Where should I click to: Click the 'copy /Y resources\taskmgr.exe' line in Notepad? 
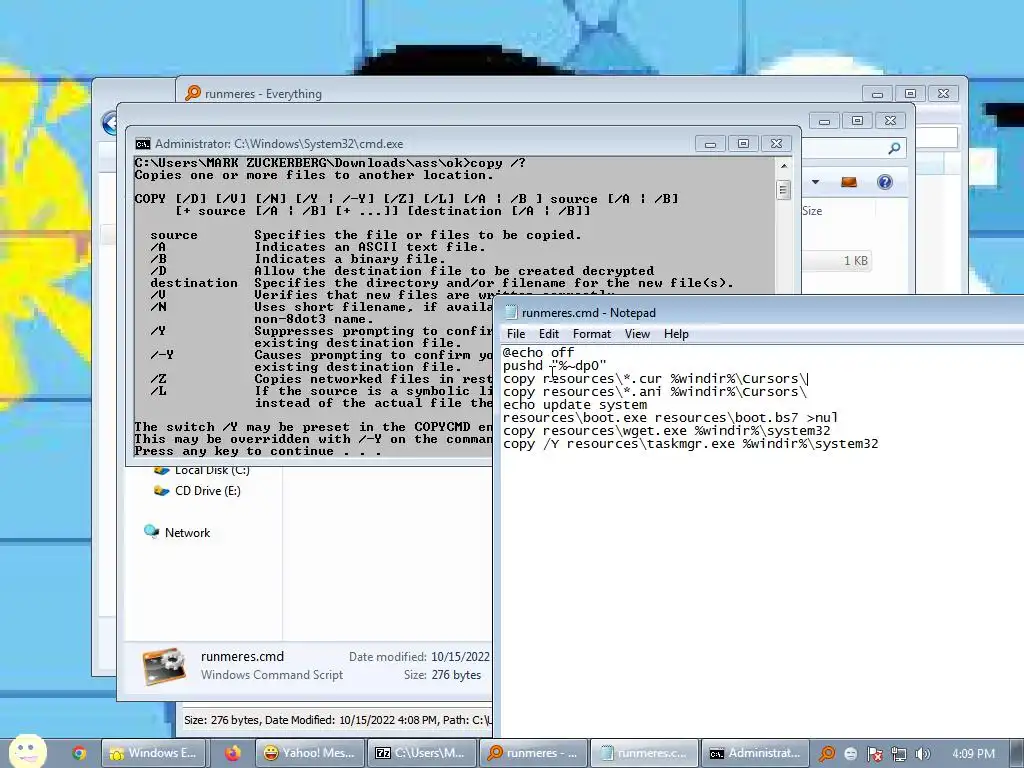(x=690, y=444)
